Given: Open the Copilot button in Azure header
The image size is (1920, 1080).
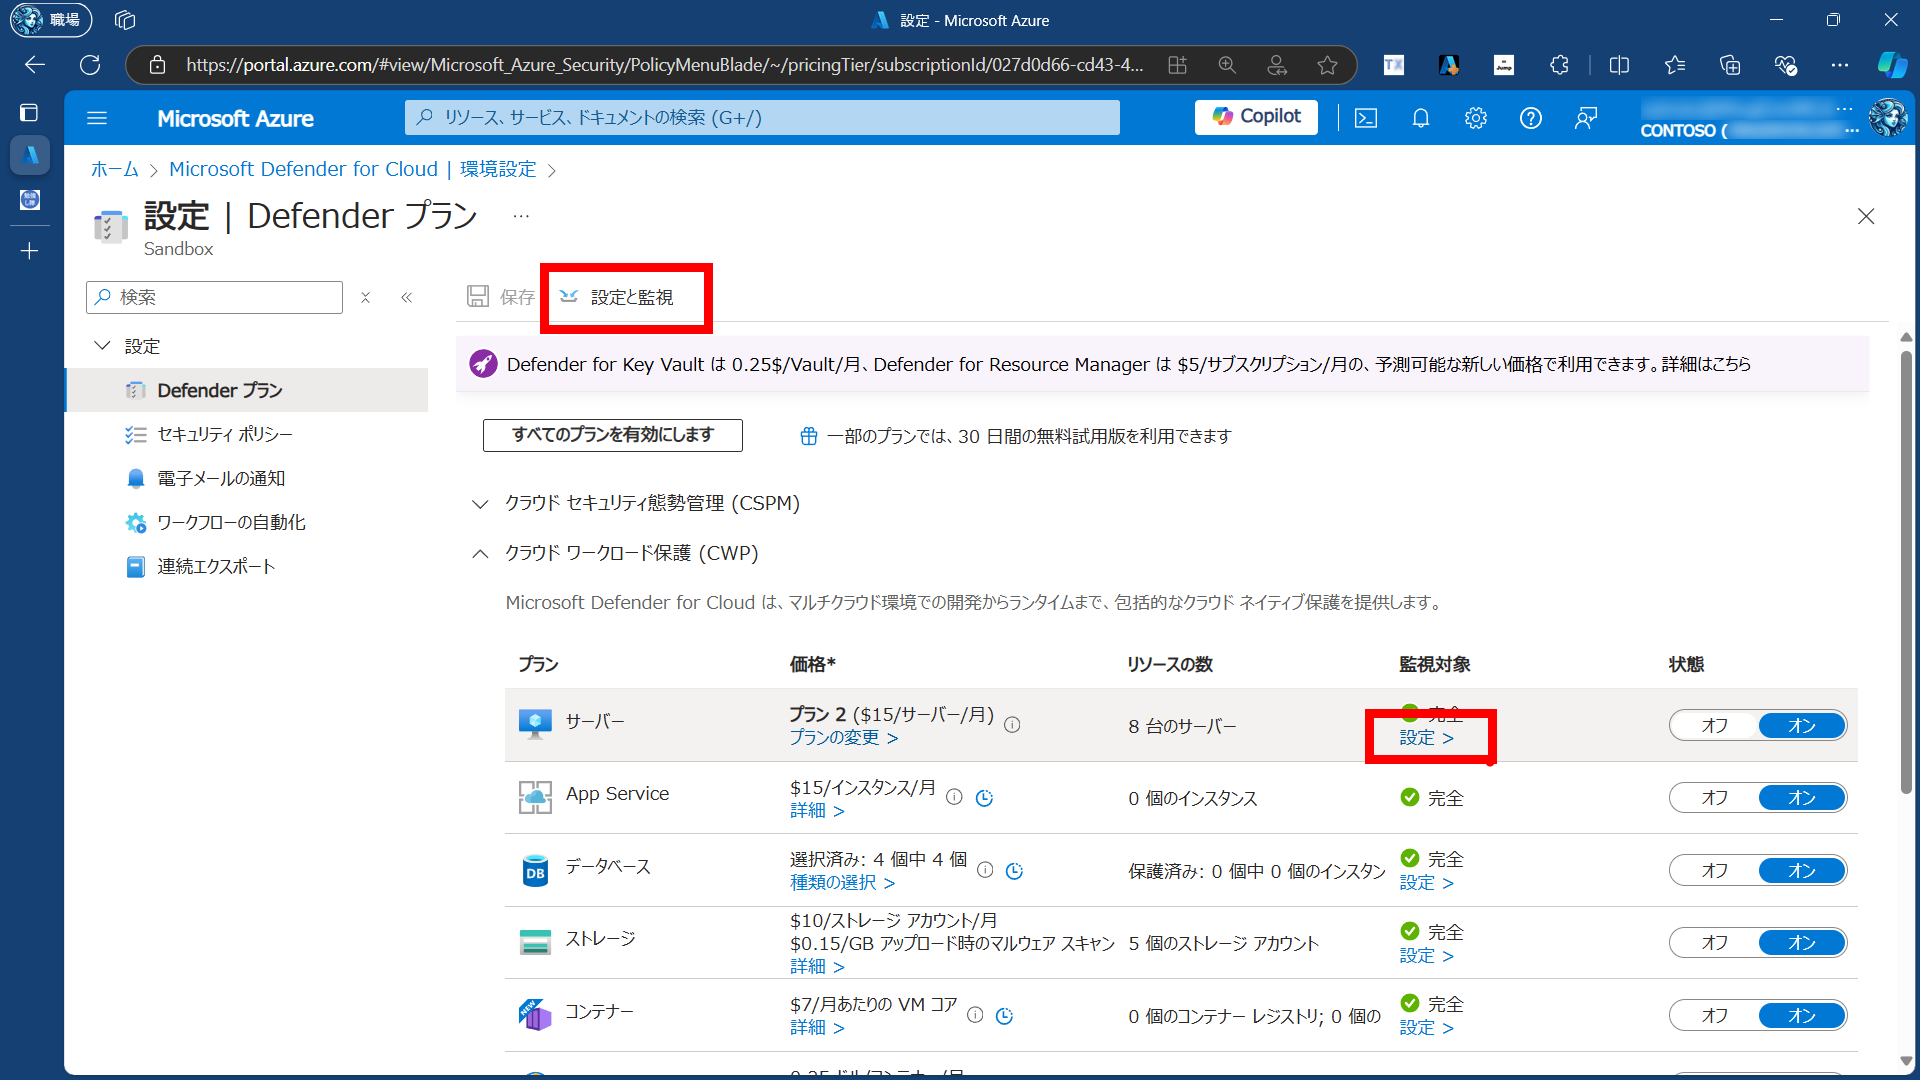Looking at the screenshot, I should (x=1256, y=117).
